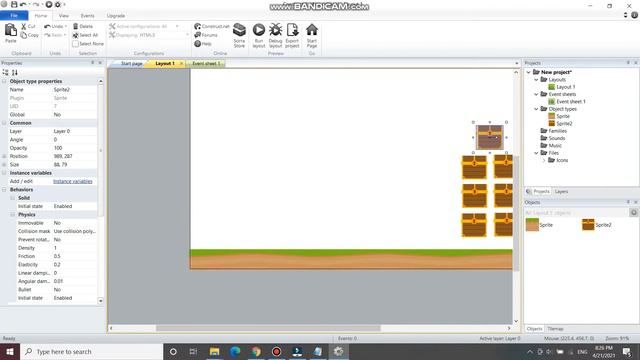Run the layout preview
The width and height of the screenshot is (640, 360).
pyautogui.click(x=259, y=36)
